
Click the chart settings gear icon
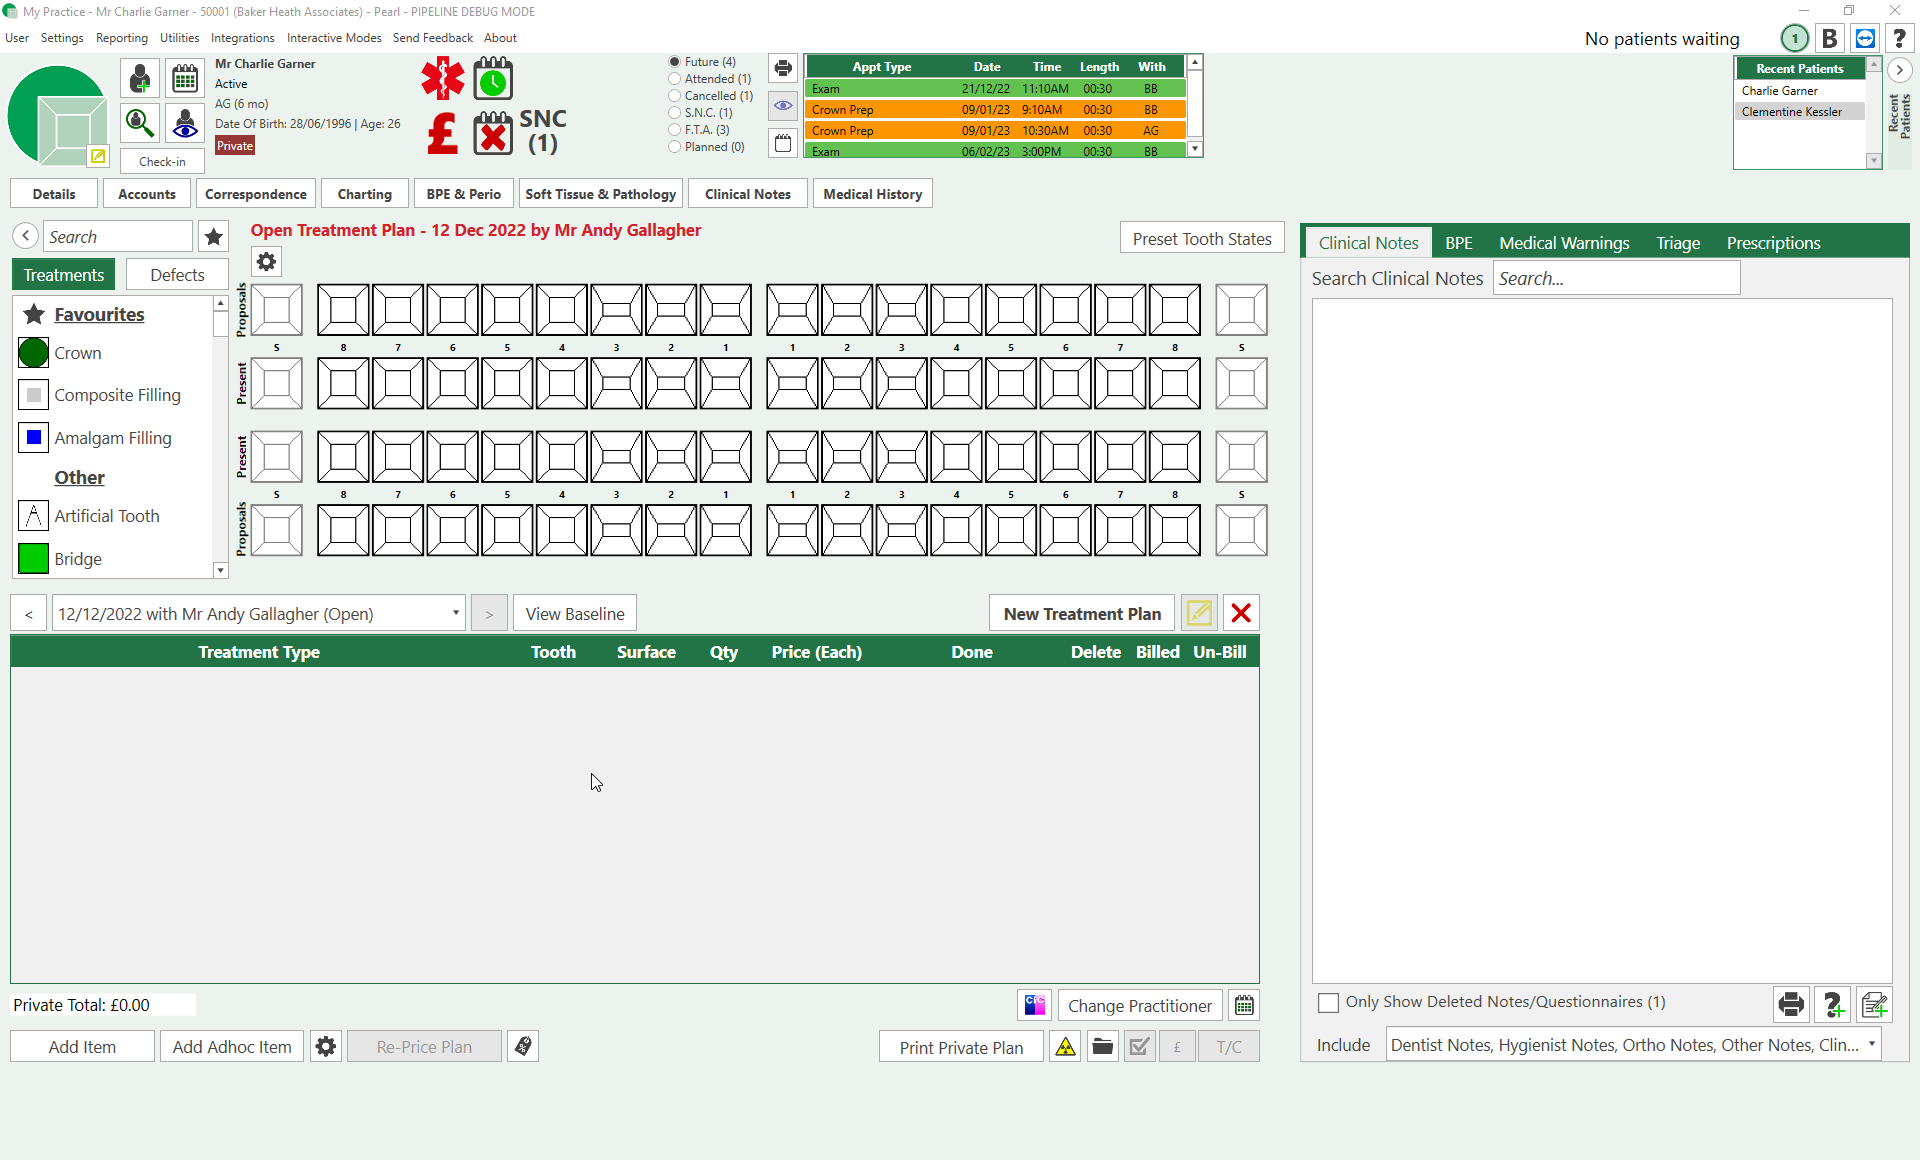[266, 262]
